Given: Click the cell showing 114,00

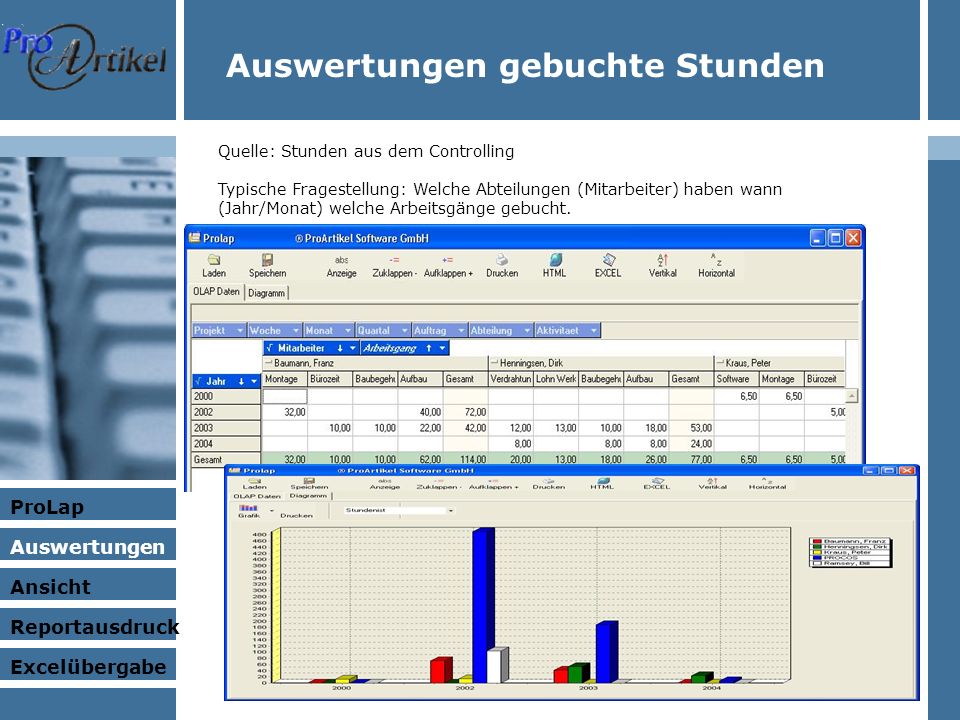Looking at the screenshot, I should click(465, 459).
